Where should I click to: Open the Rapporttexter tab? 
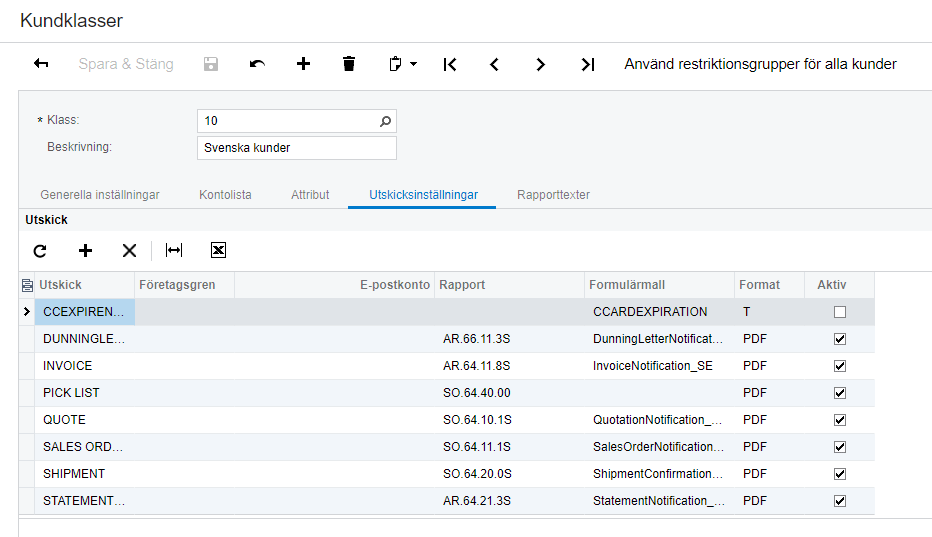pyautogui.click(x=553, y=195)
